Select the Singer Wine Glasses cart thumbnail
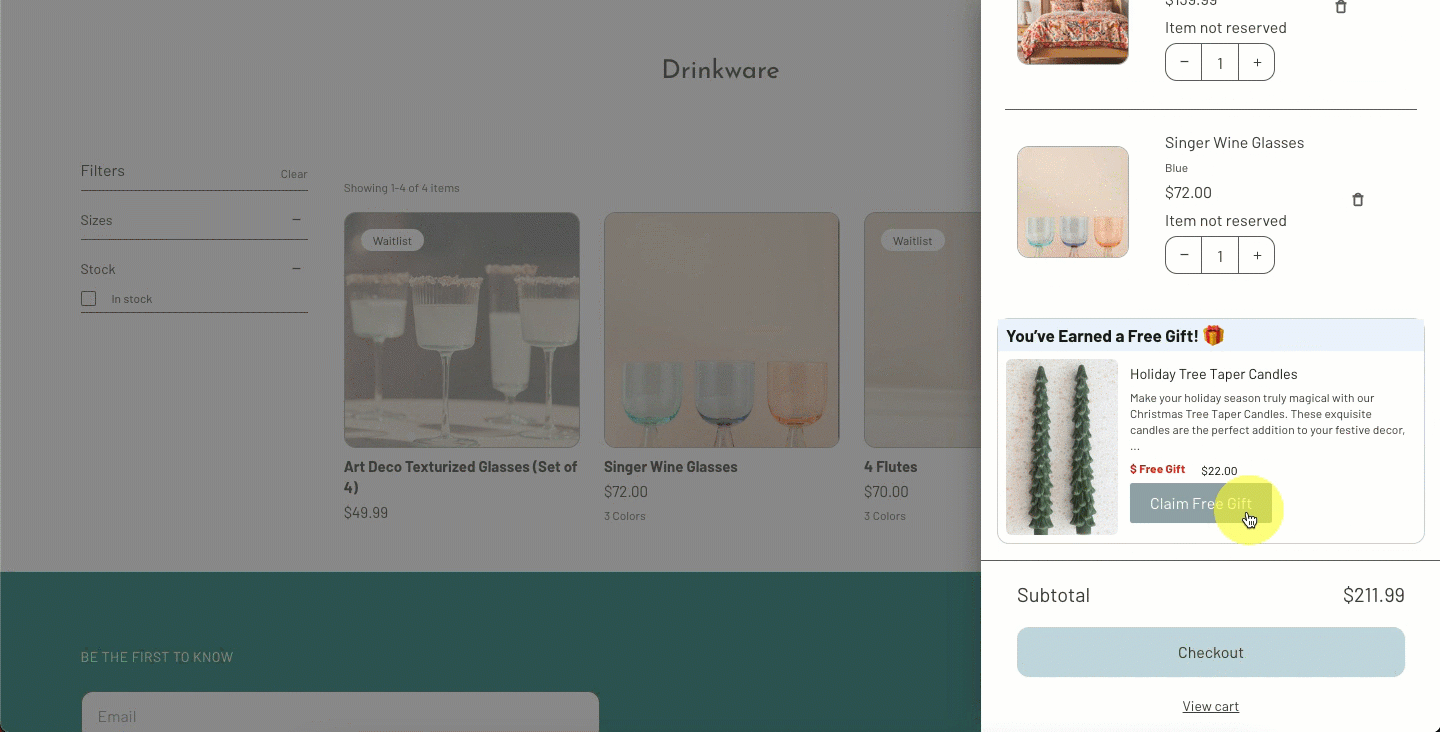The width and height of the screenshot is (1440, 732). (1072, 202)
